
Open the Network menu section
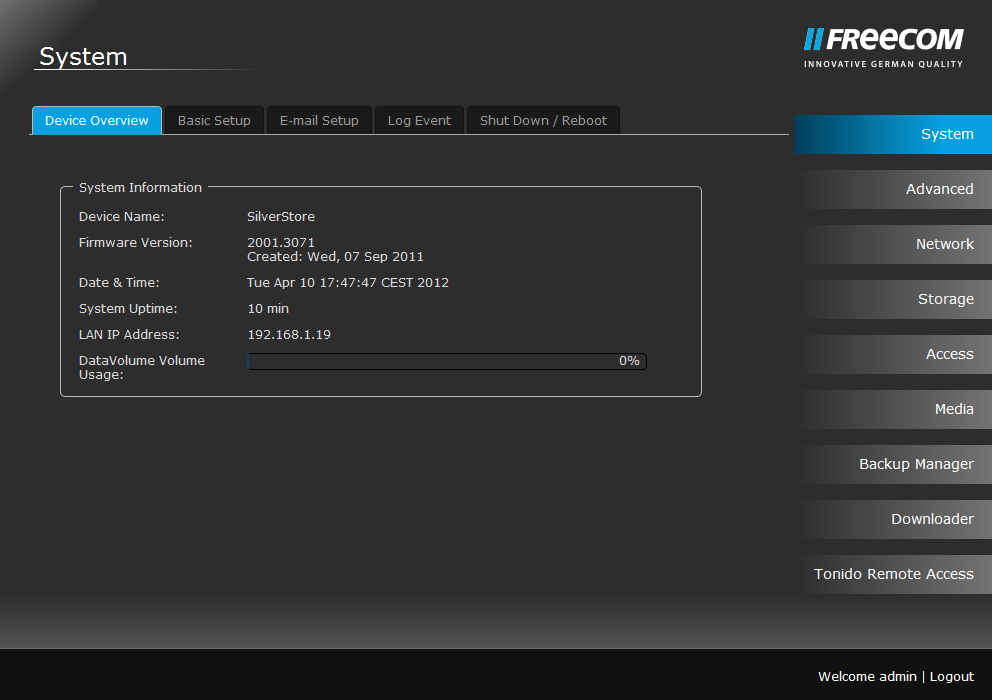893,244
